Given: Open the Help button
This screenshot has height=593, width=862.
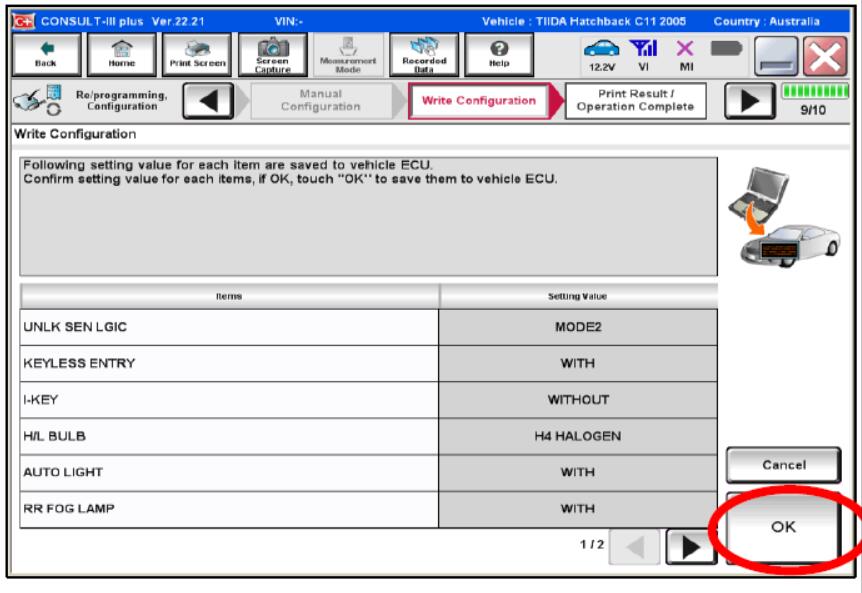Looking at the screenshot, I should (499, 54).
